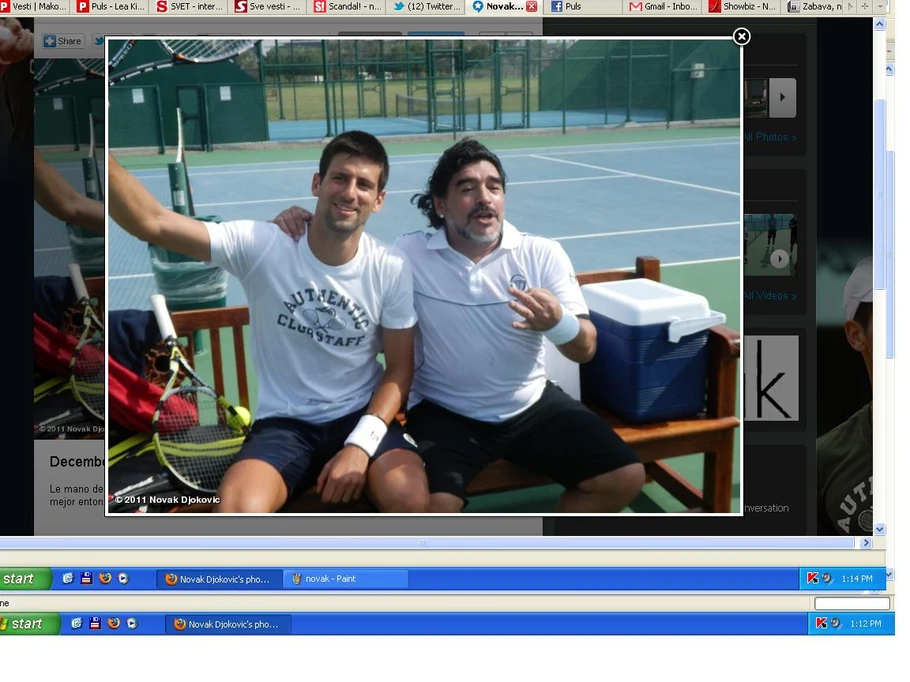The image size is (910, 682).
Task: Play the video thumbnail in sidebar
Action: tap(779, 259)
